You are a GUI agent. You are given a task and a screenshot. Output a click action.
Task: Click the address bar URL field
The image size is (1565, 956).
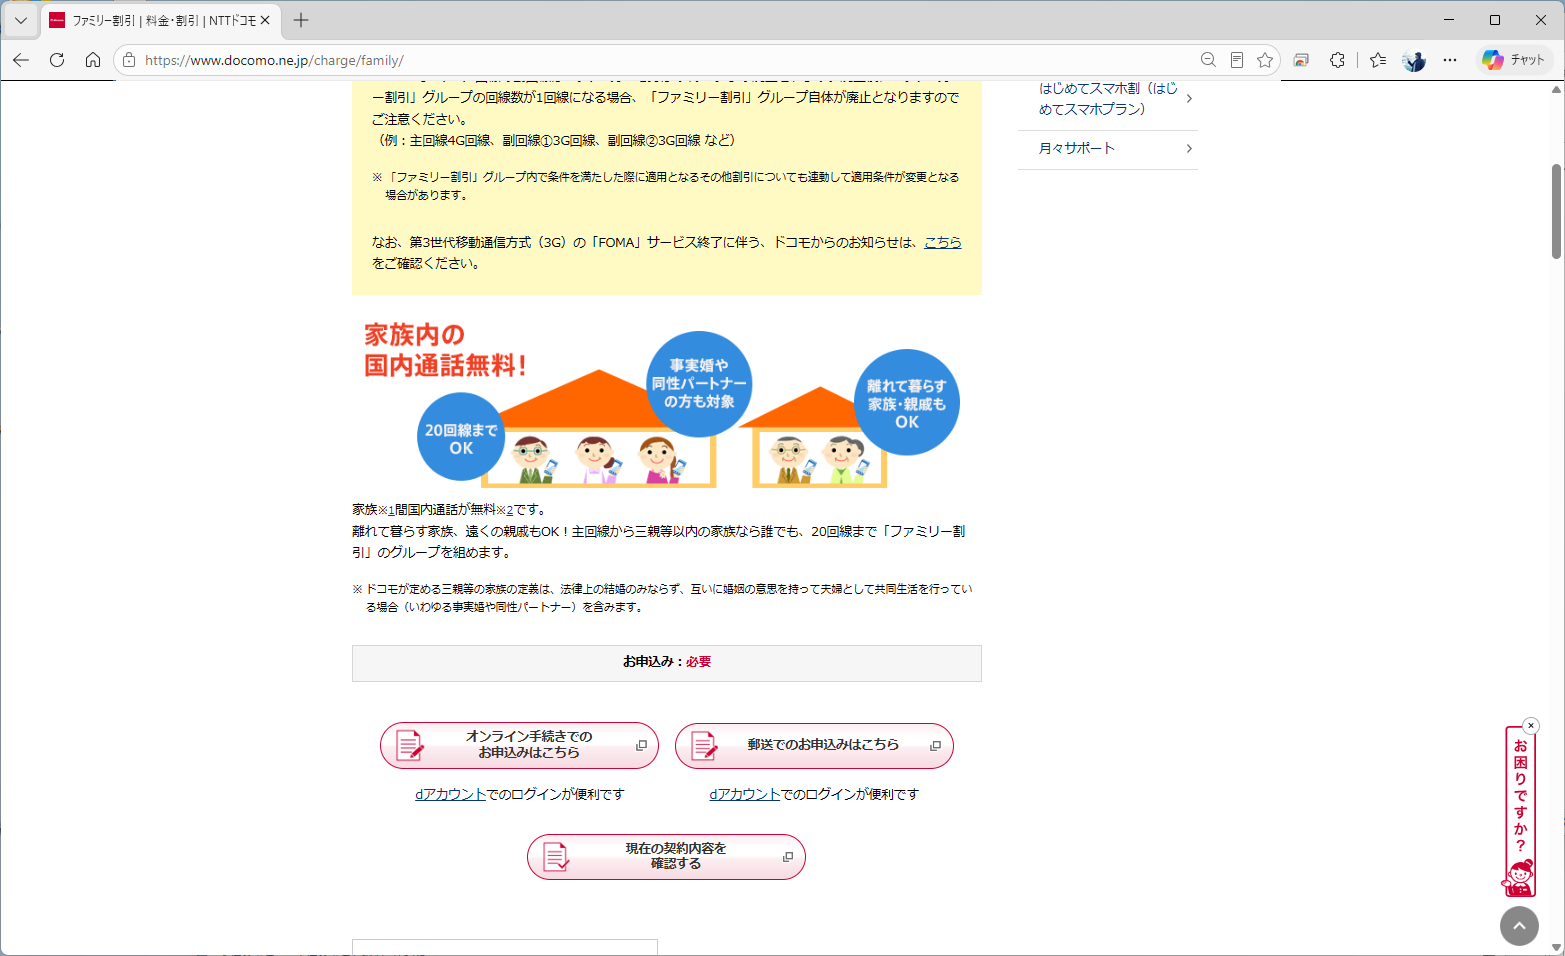point(660,60)
